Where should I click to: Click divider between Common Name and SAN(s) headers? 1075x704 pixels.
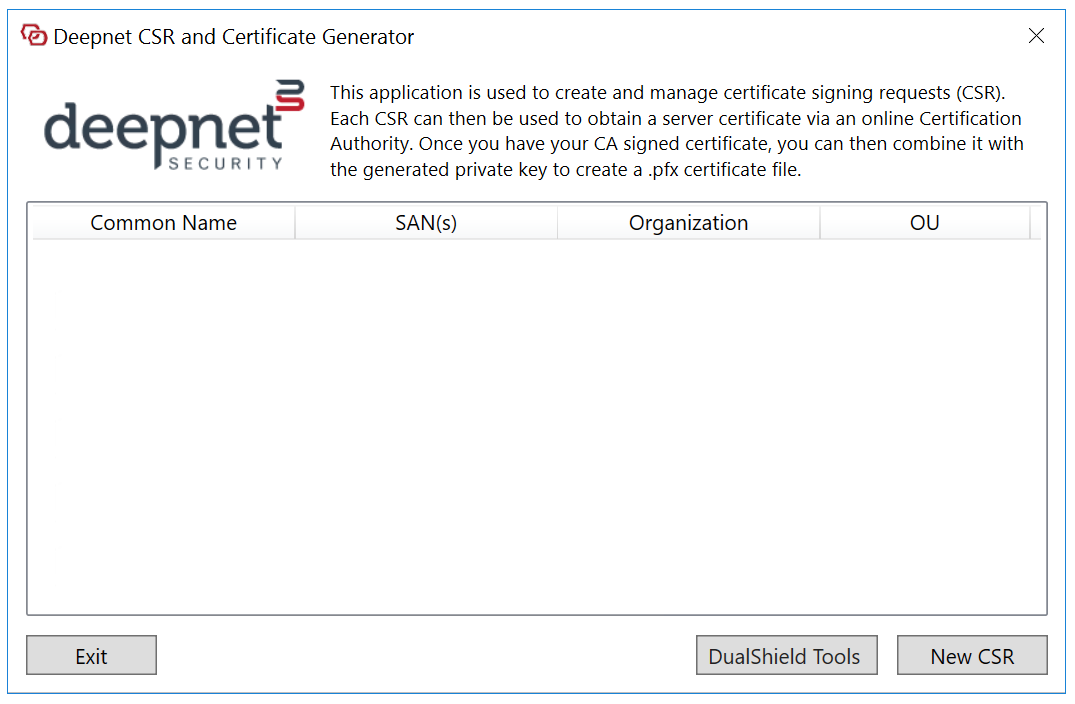(295, 223)
